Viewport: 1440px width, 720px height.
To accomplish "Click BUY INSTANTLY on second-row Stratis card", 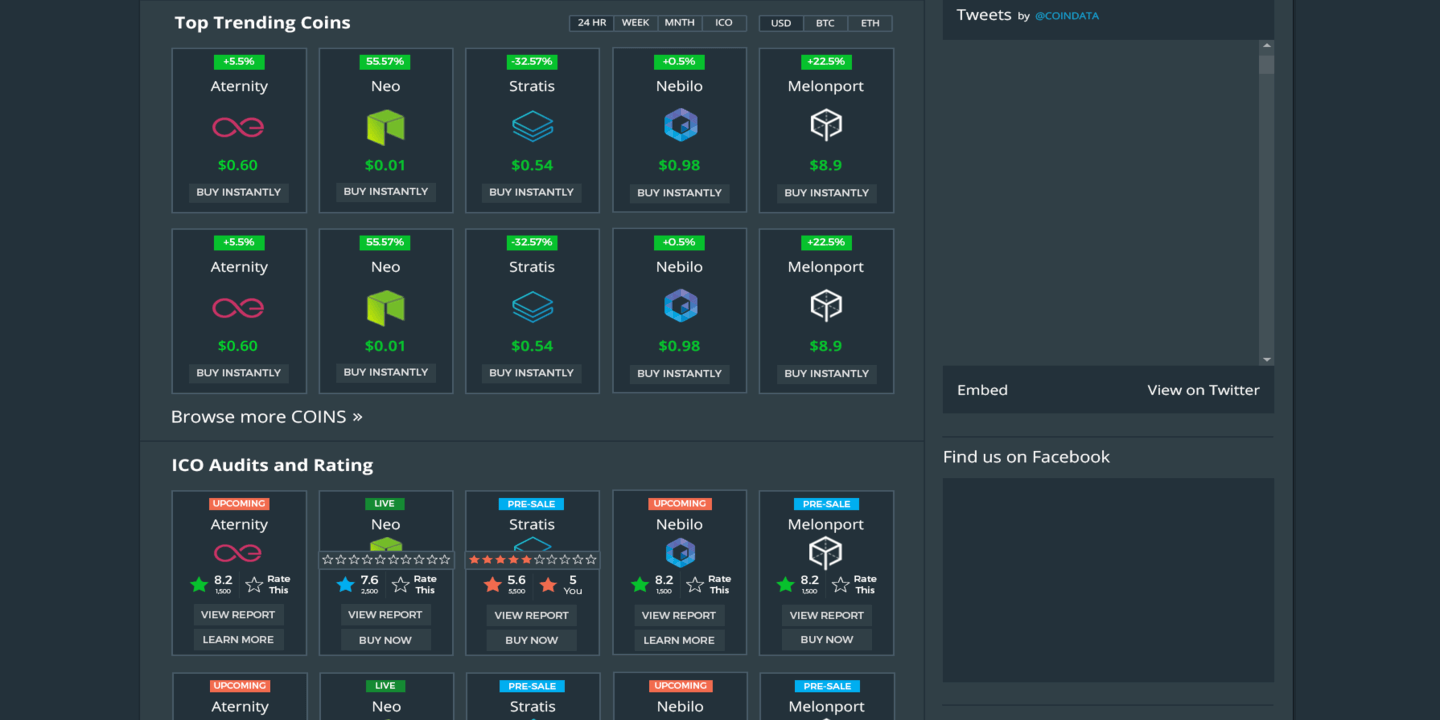I will pyautogui.click(x=532, y=373).
